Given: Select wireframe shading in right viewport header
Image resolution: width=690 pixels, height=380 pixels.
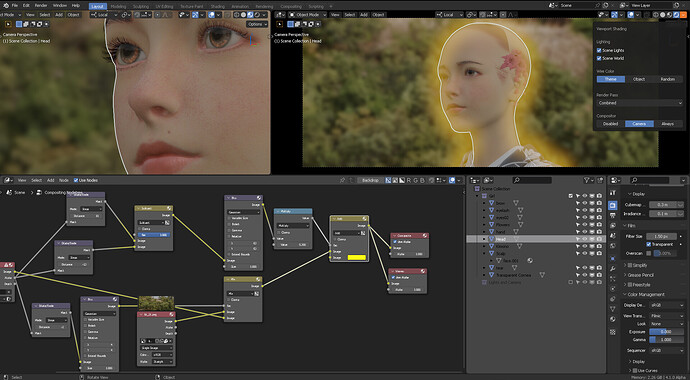Looking at the screenshot, I should pos(655,15).
